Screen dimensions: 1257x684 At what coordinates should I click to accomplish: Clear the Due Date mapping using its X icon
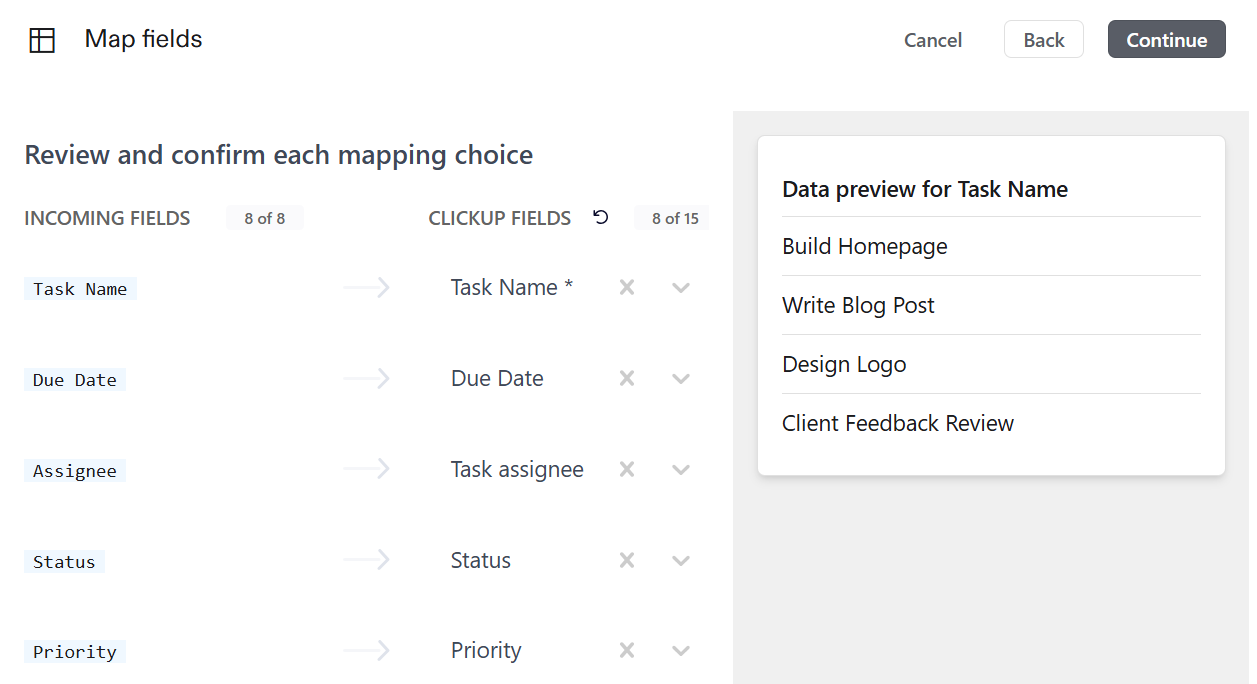626,378
